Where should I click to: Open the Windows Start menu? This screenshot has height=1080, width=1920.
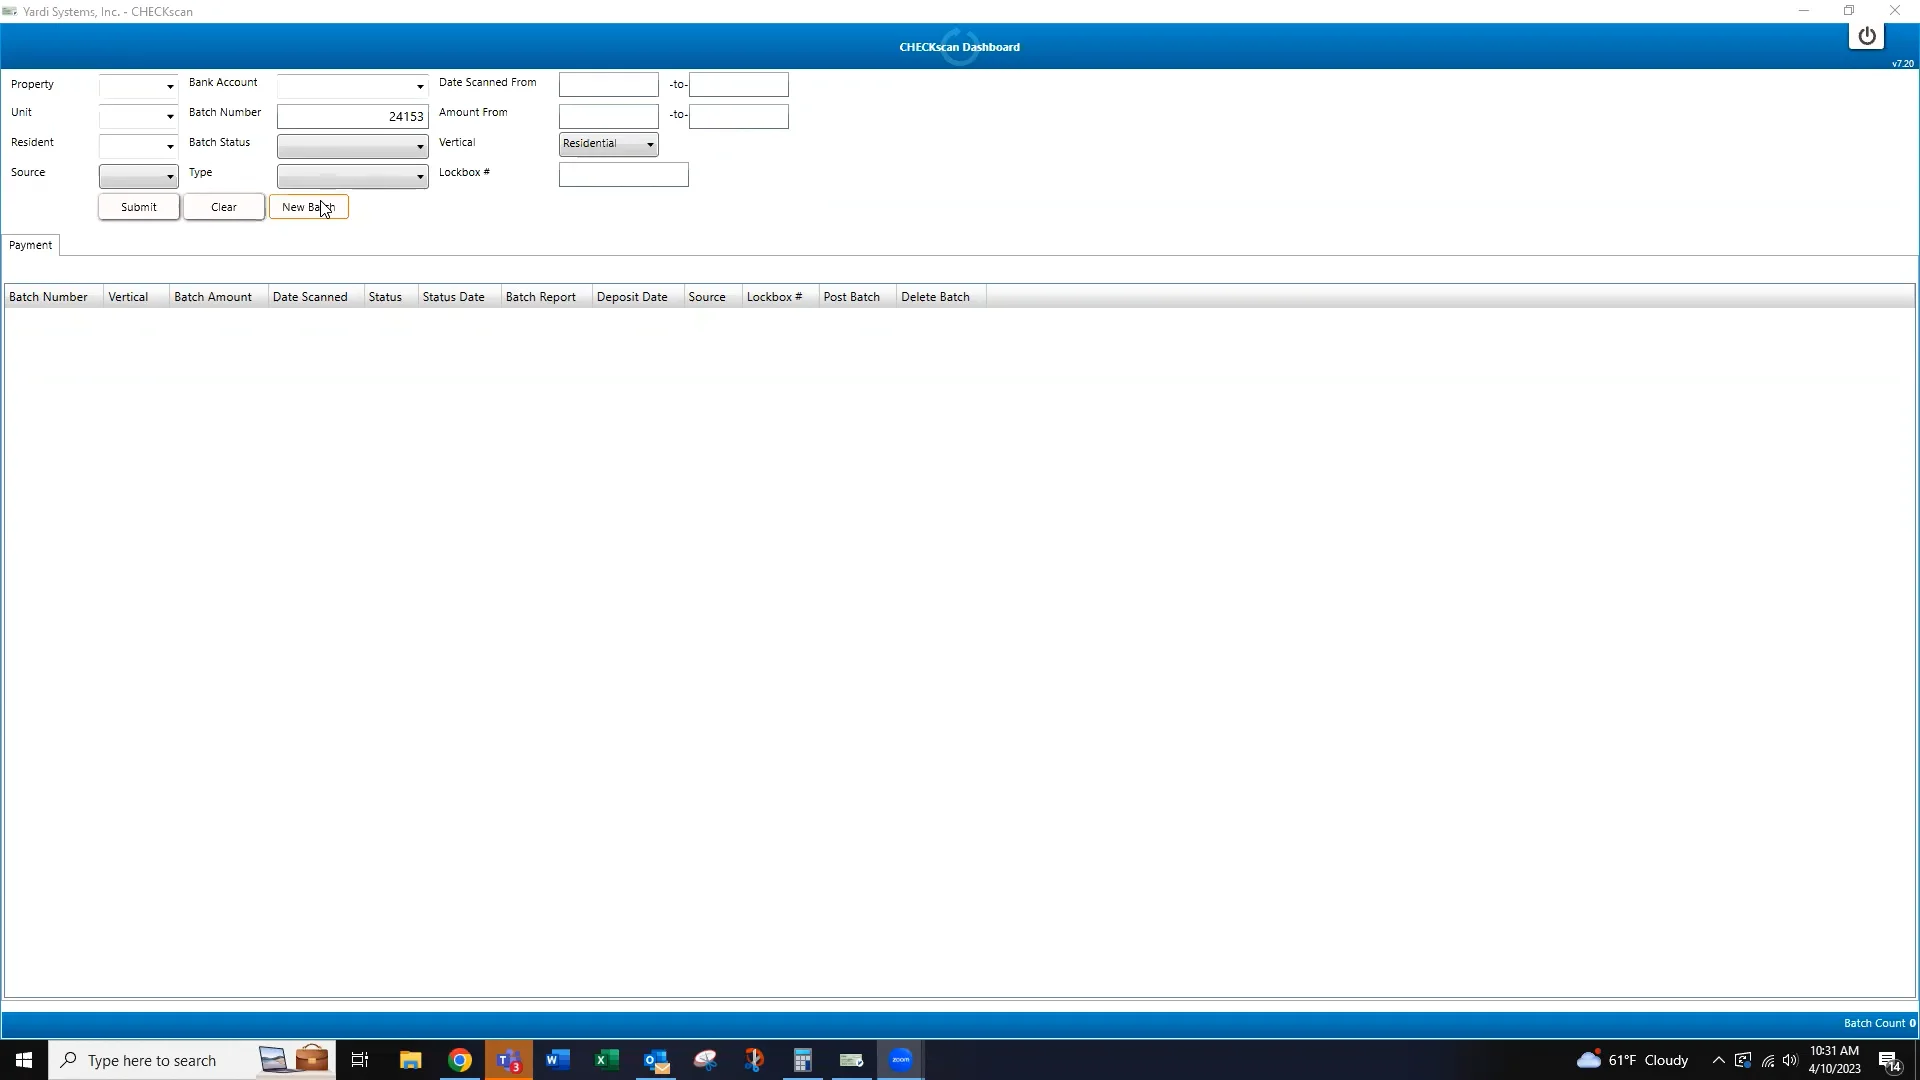22,1060
